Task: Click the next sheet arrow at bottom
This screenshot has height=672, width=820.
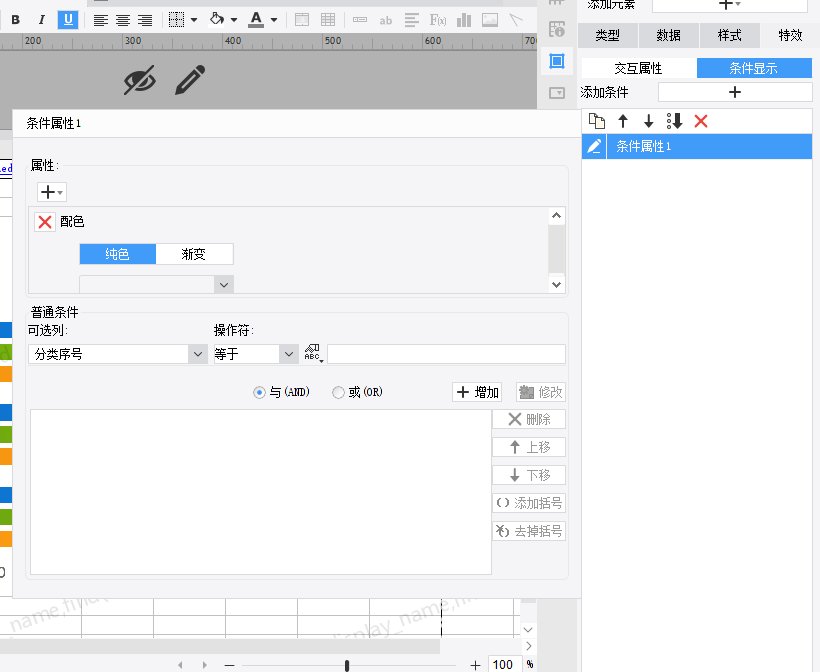Action: click(204, 665)
